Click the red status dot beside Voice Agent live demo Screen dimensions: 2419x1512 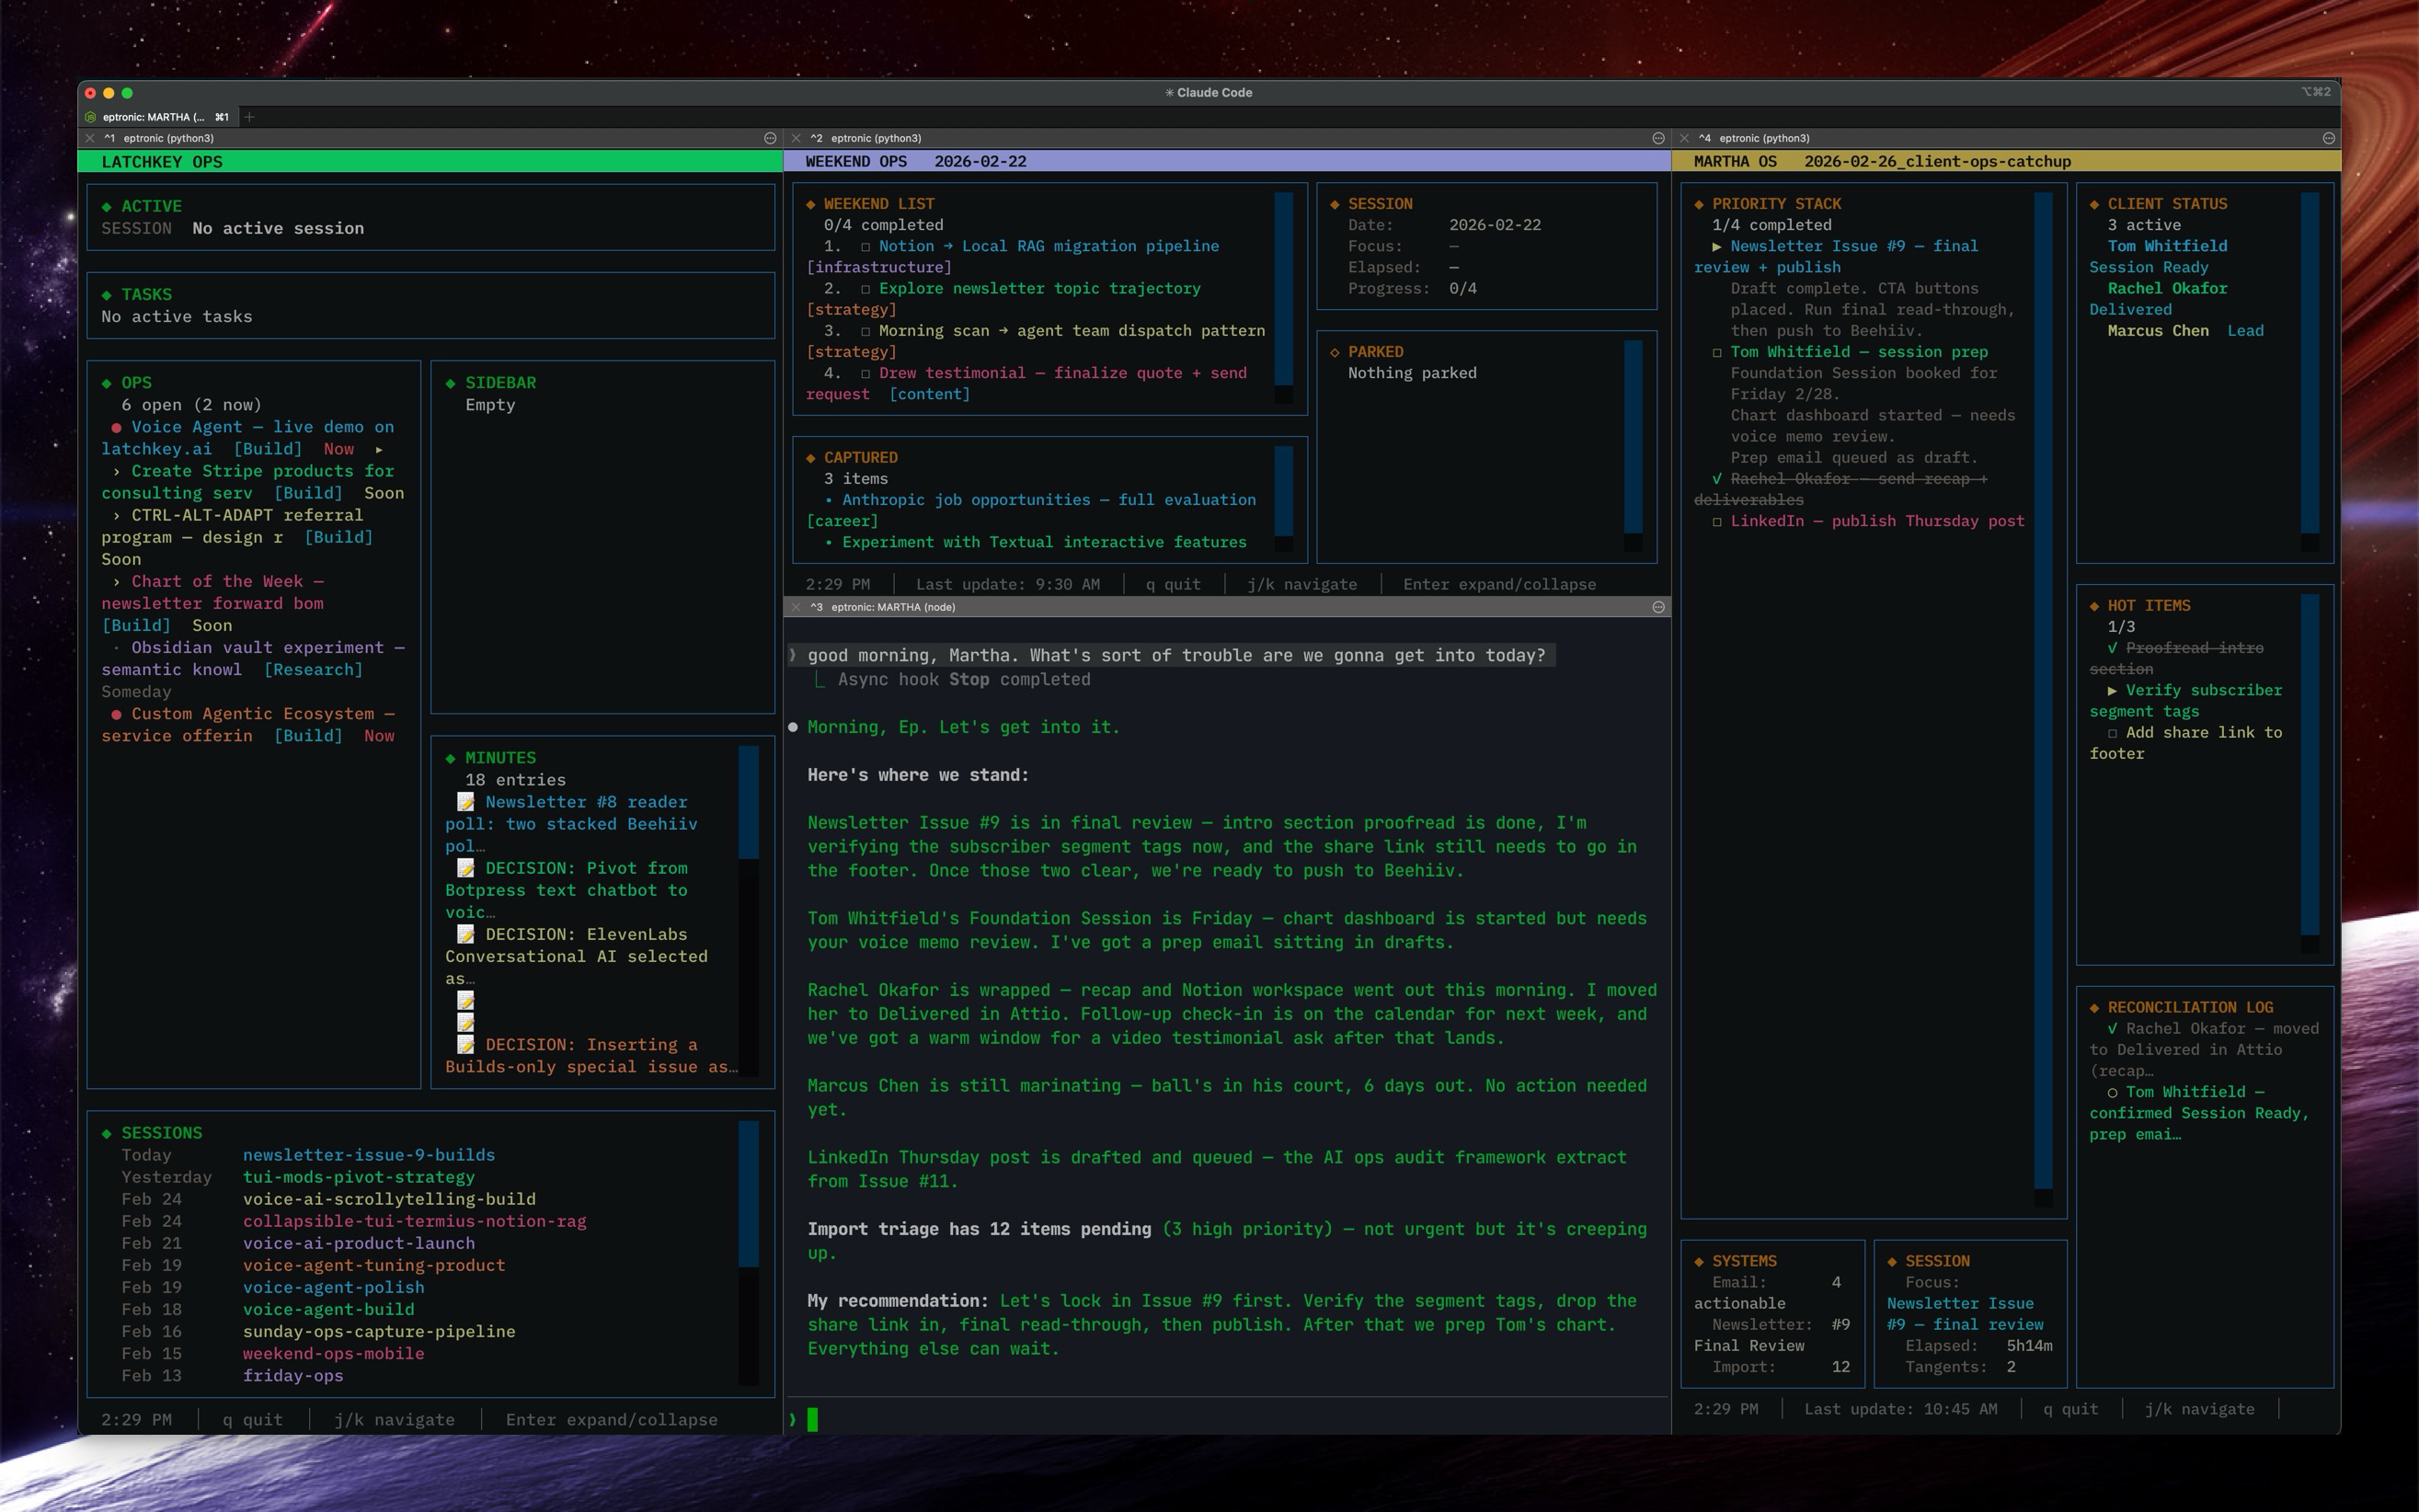coord(117,427)
